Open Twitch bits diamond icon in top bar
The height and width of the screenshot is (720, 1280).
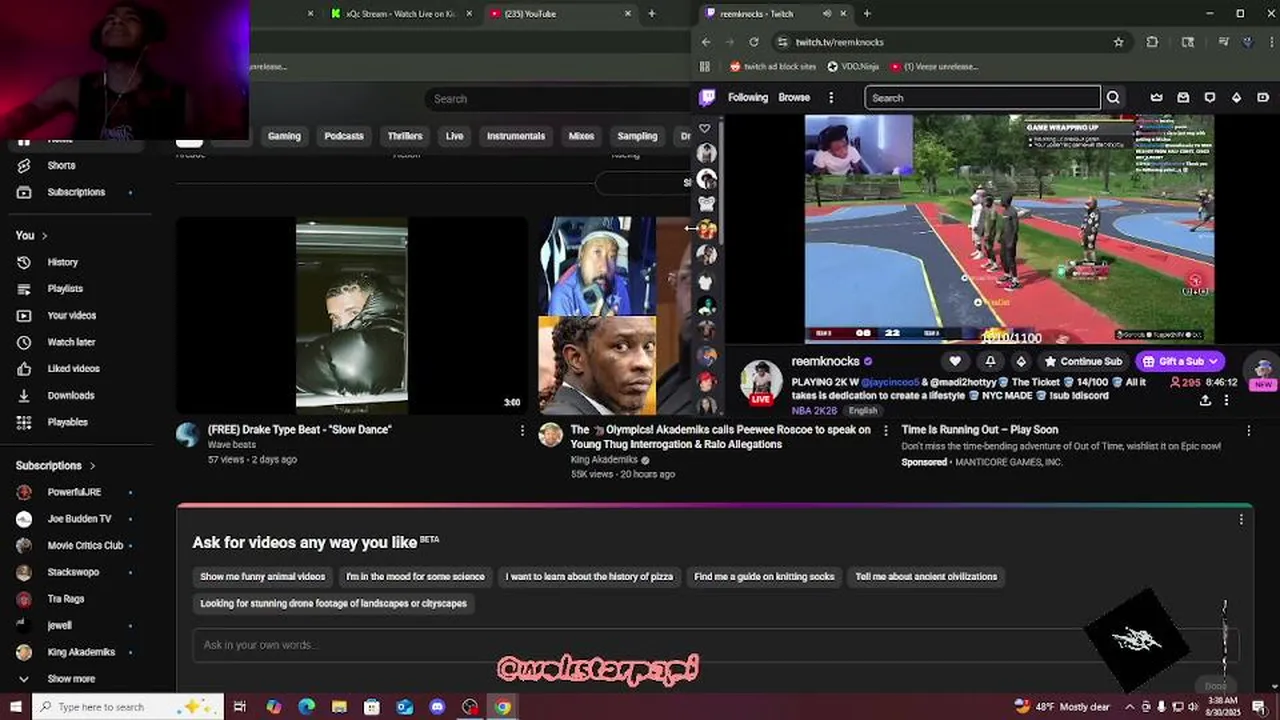pyautogui.click(x=1236, y=98)
